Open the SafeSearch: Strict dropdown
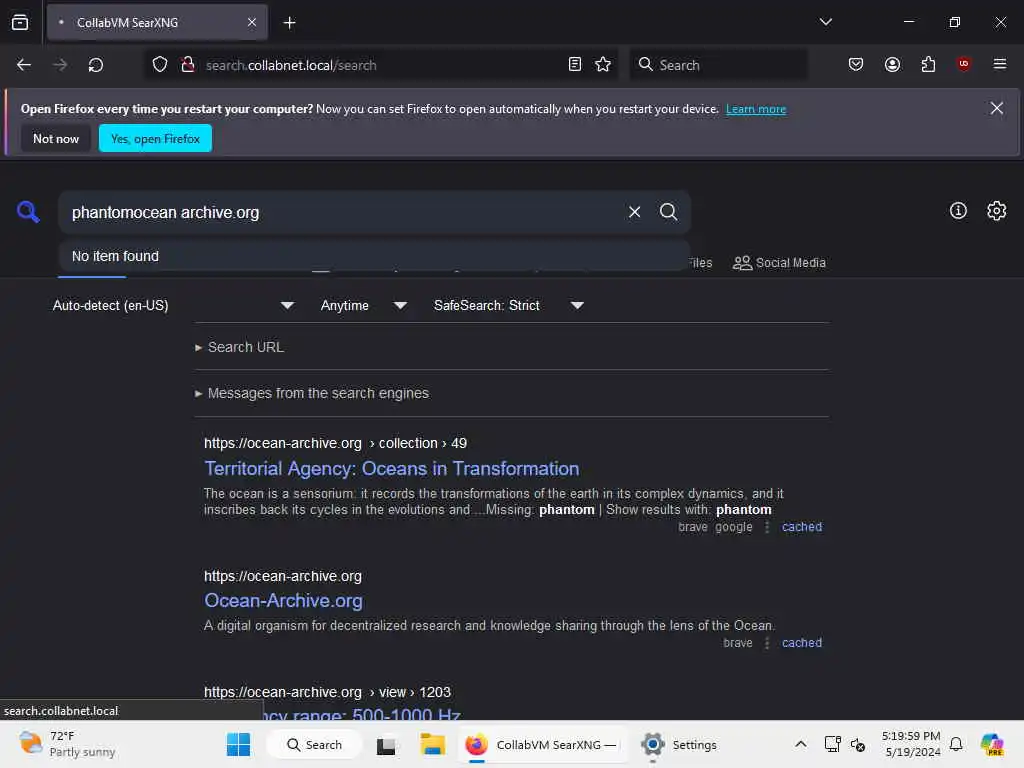 [508, 306]
